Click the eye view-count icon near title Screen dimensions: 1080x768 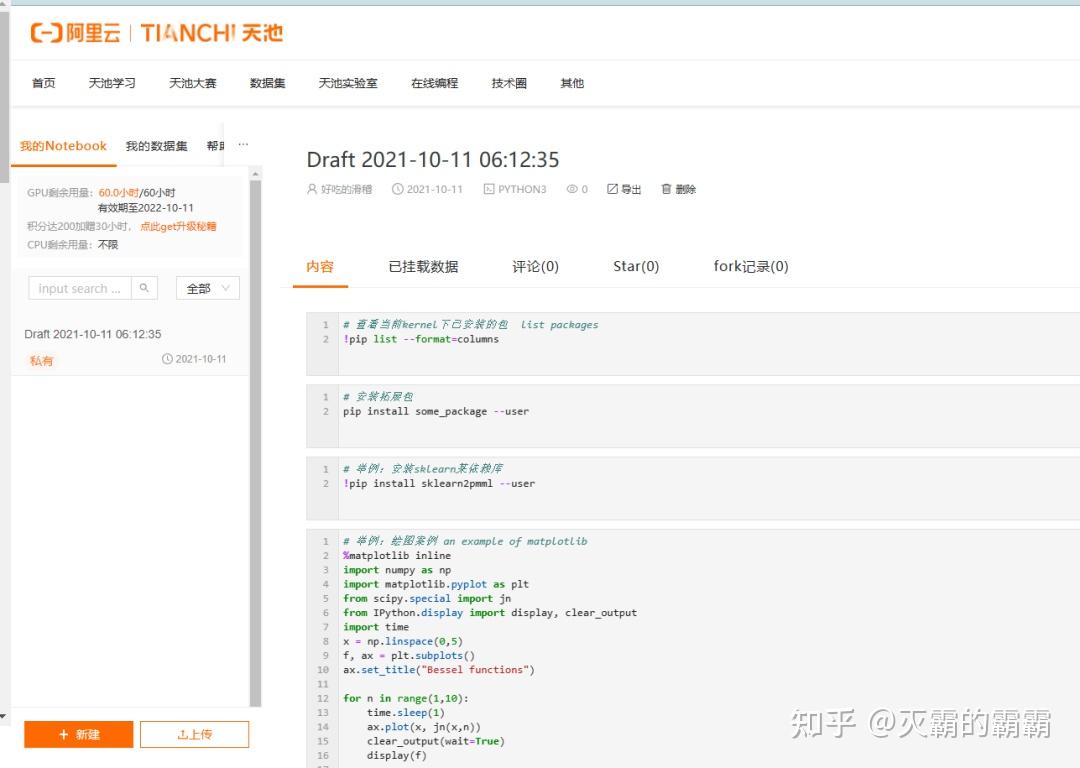click(571, 188)
